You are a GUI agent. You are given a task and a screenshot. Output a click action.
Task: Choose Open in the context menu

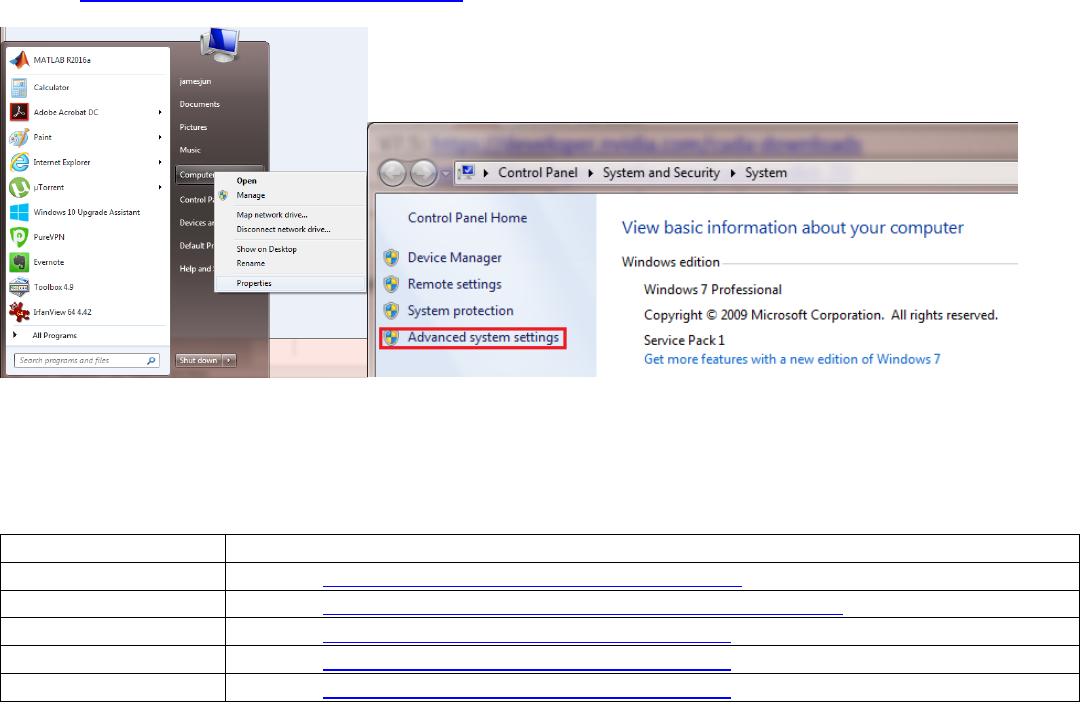click(x=247, y=181)
